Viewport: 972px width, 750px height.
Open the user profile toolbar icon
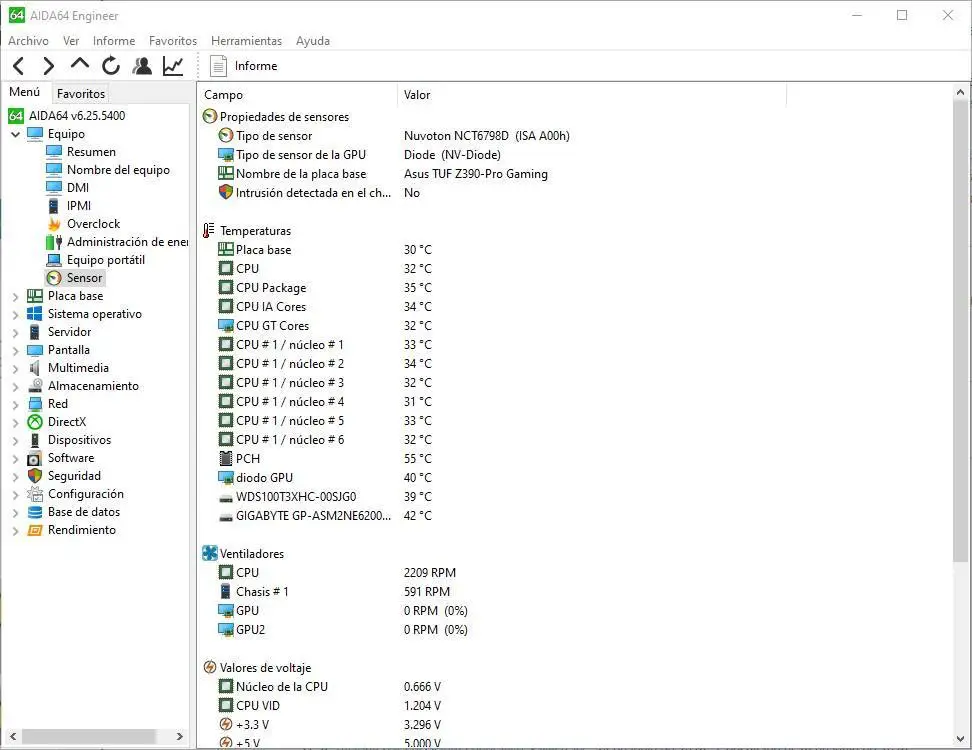point(142,66)
